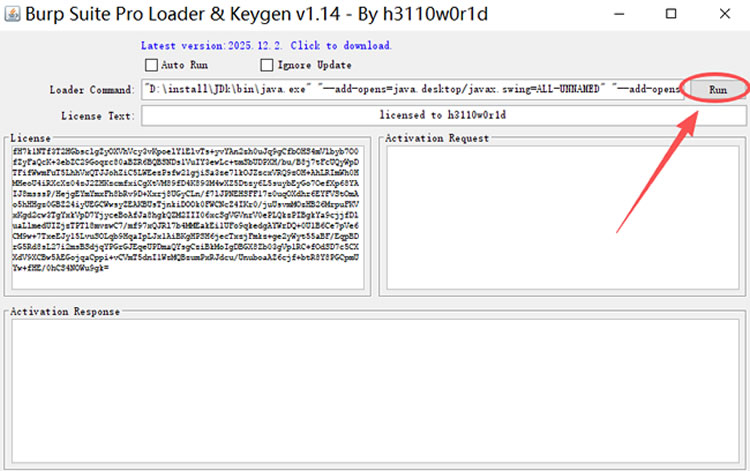Maximize the Loader & Keygen window
This screenshot has height=471, width=750.
coord(671,14)
